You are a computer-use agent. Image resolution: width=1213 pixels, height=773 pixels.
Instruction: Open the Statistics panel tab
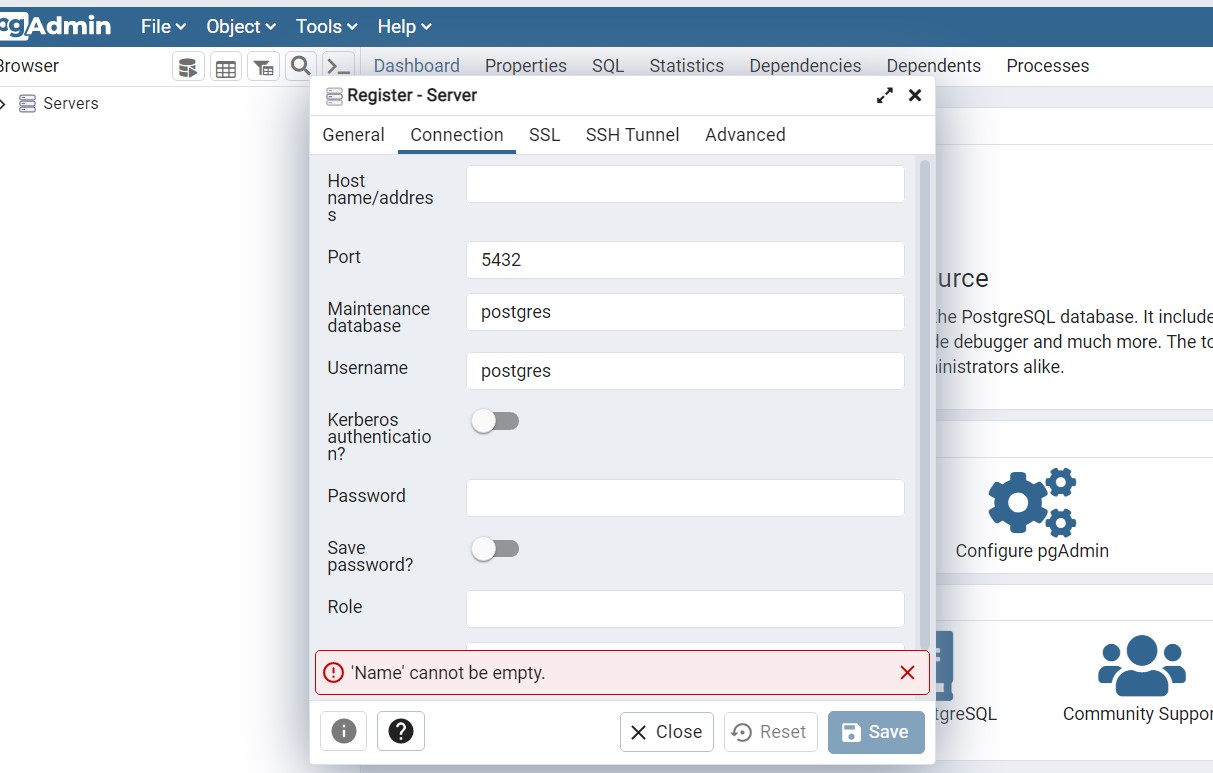(x=686, y=66)
